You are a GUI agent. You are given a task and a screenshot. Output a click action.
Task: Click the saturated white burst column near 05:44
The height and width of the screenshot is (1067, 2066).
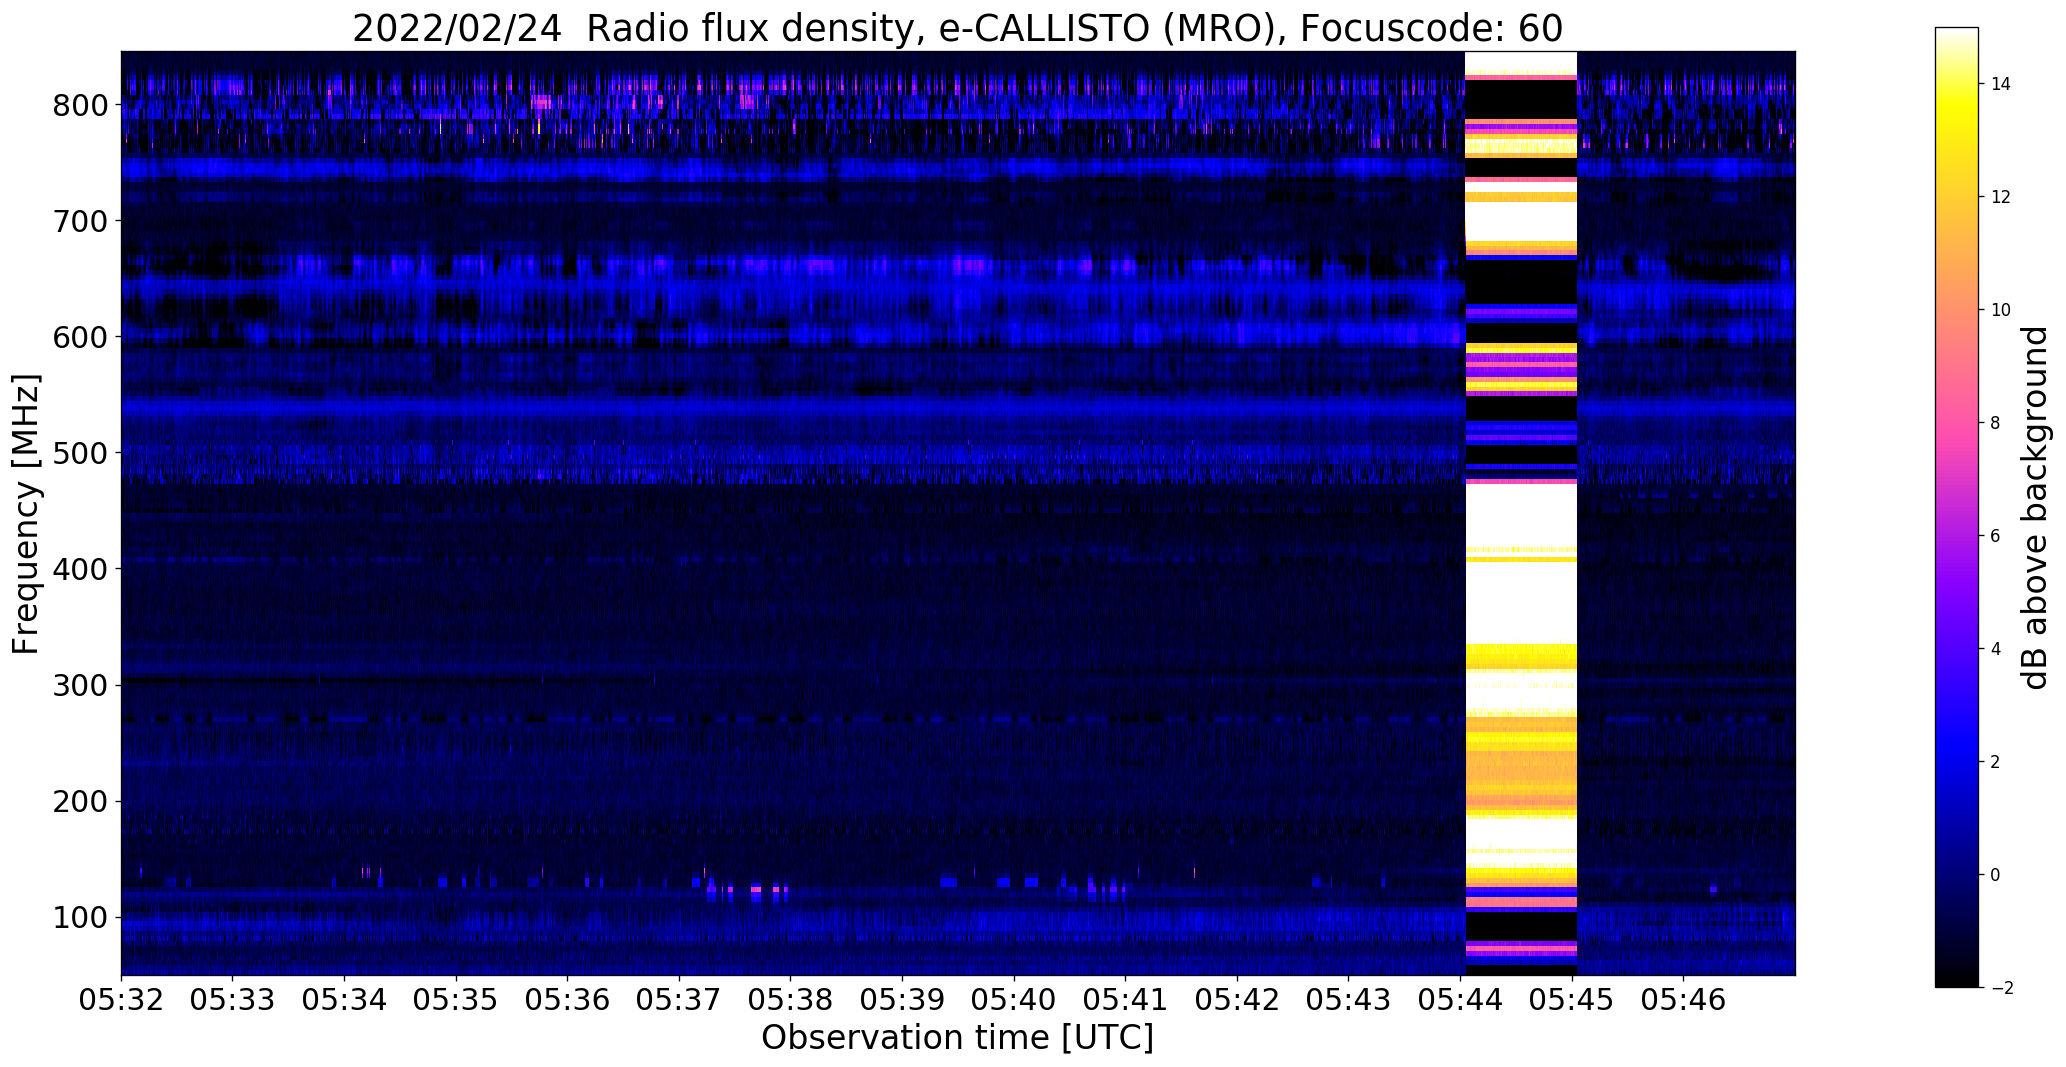[1521, 513]
